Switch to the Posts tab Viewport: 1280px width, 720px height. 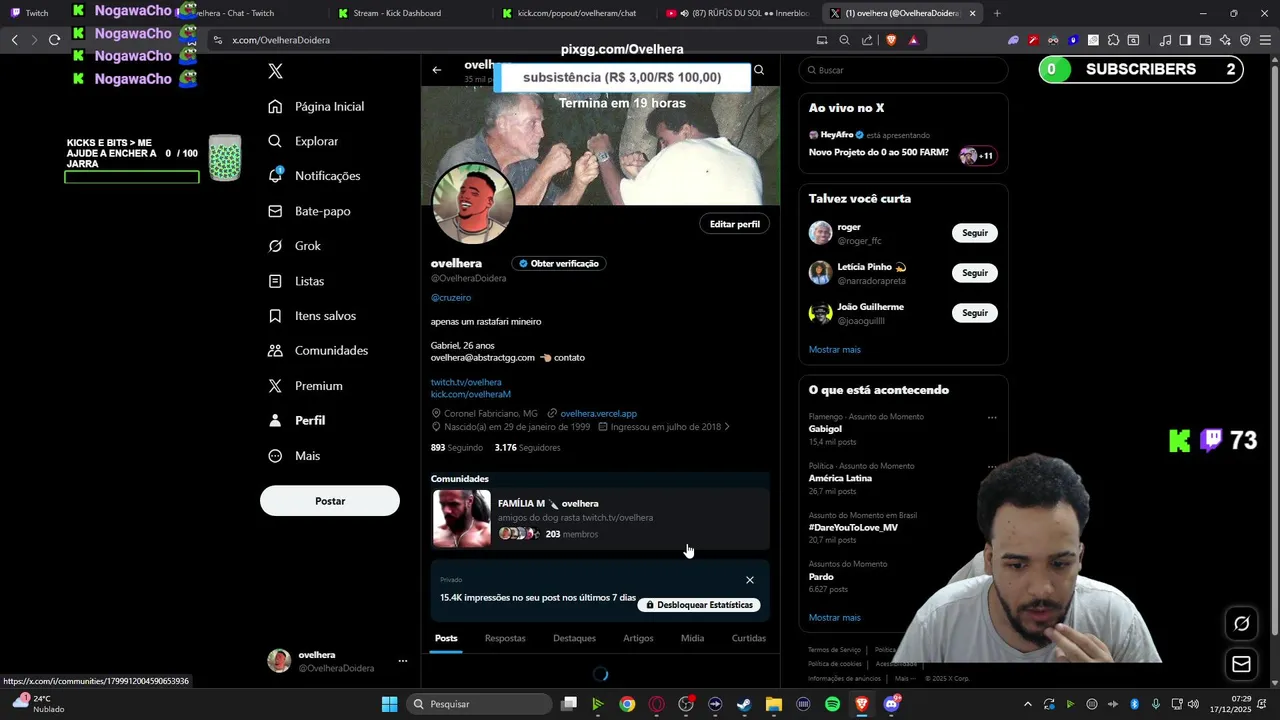click(x=446, y=638)
